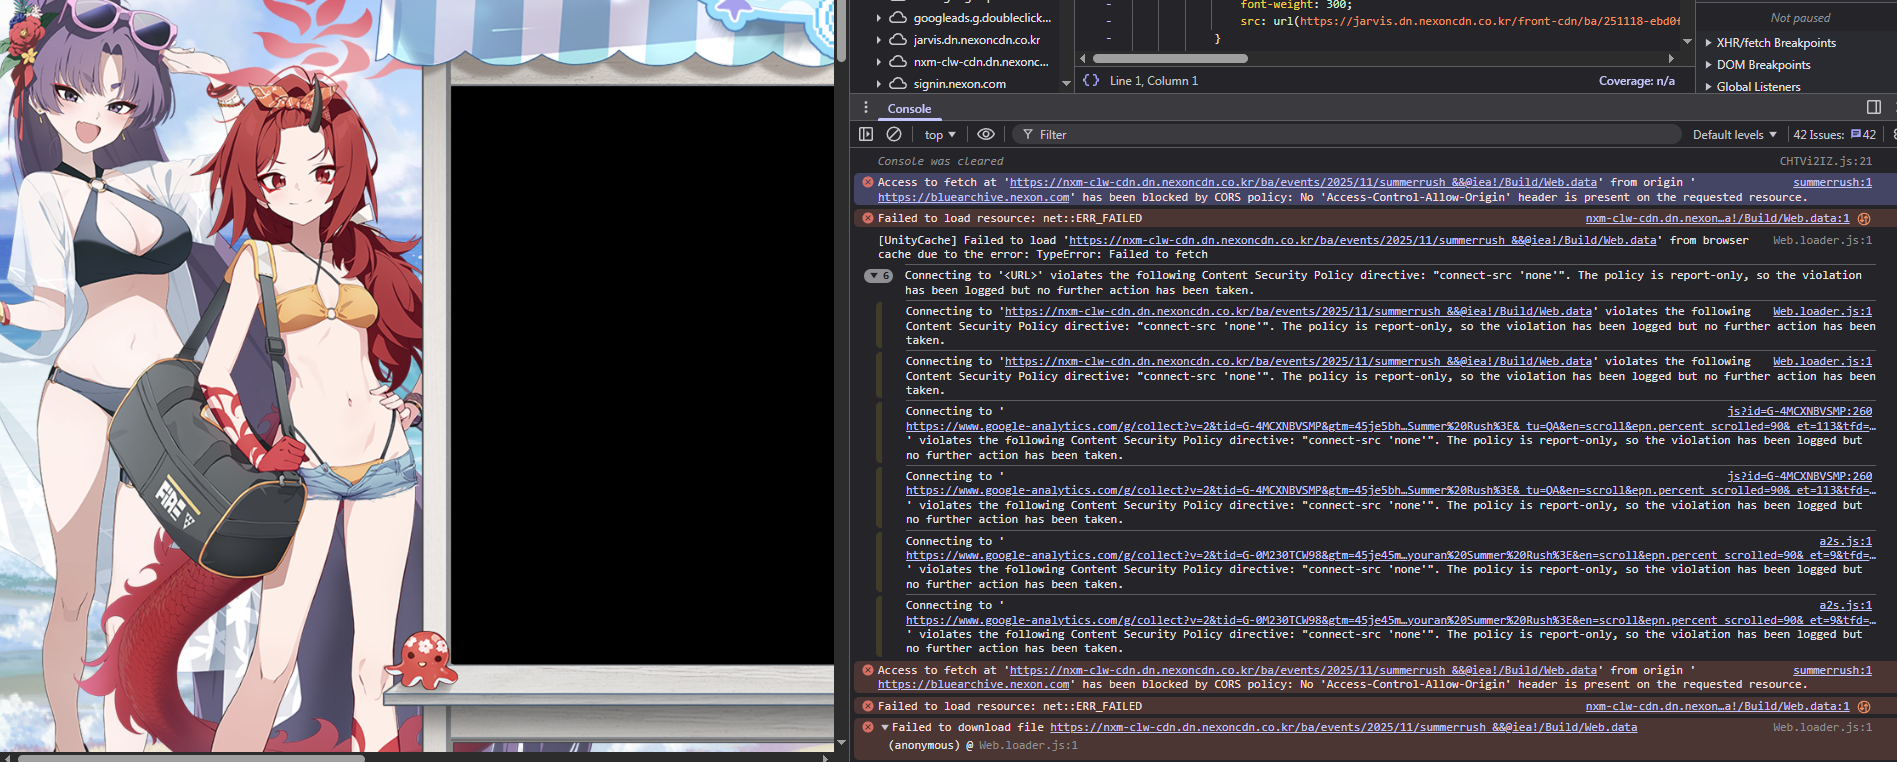
Task: Click the code editor's left scroll arrow
Action: [x=1083, y=59]
